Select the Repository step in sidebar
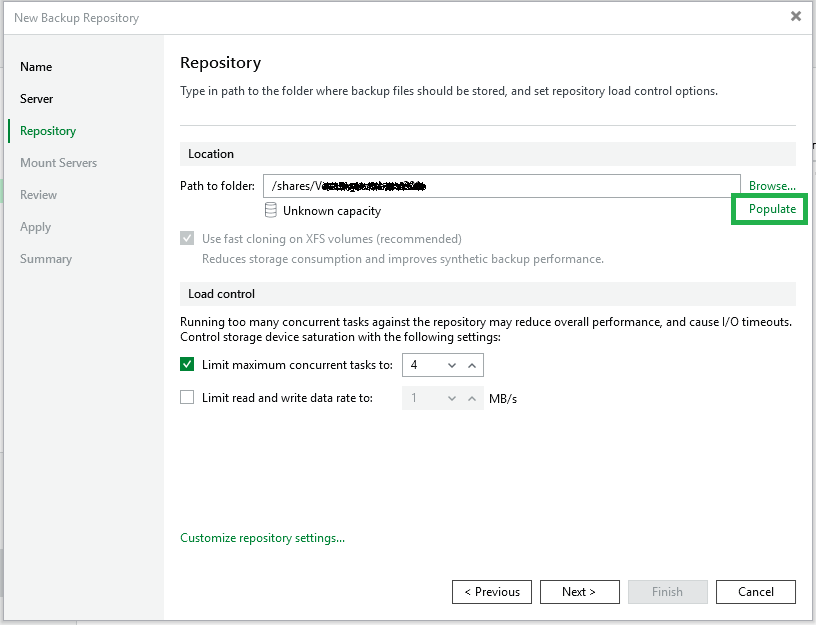816x625 pixels. tap(48, 131)
